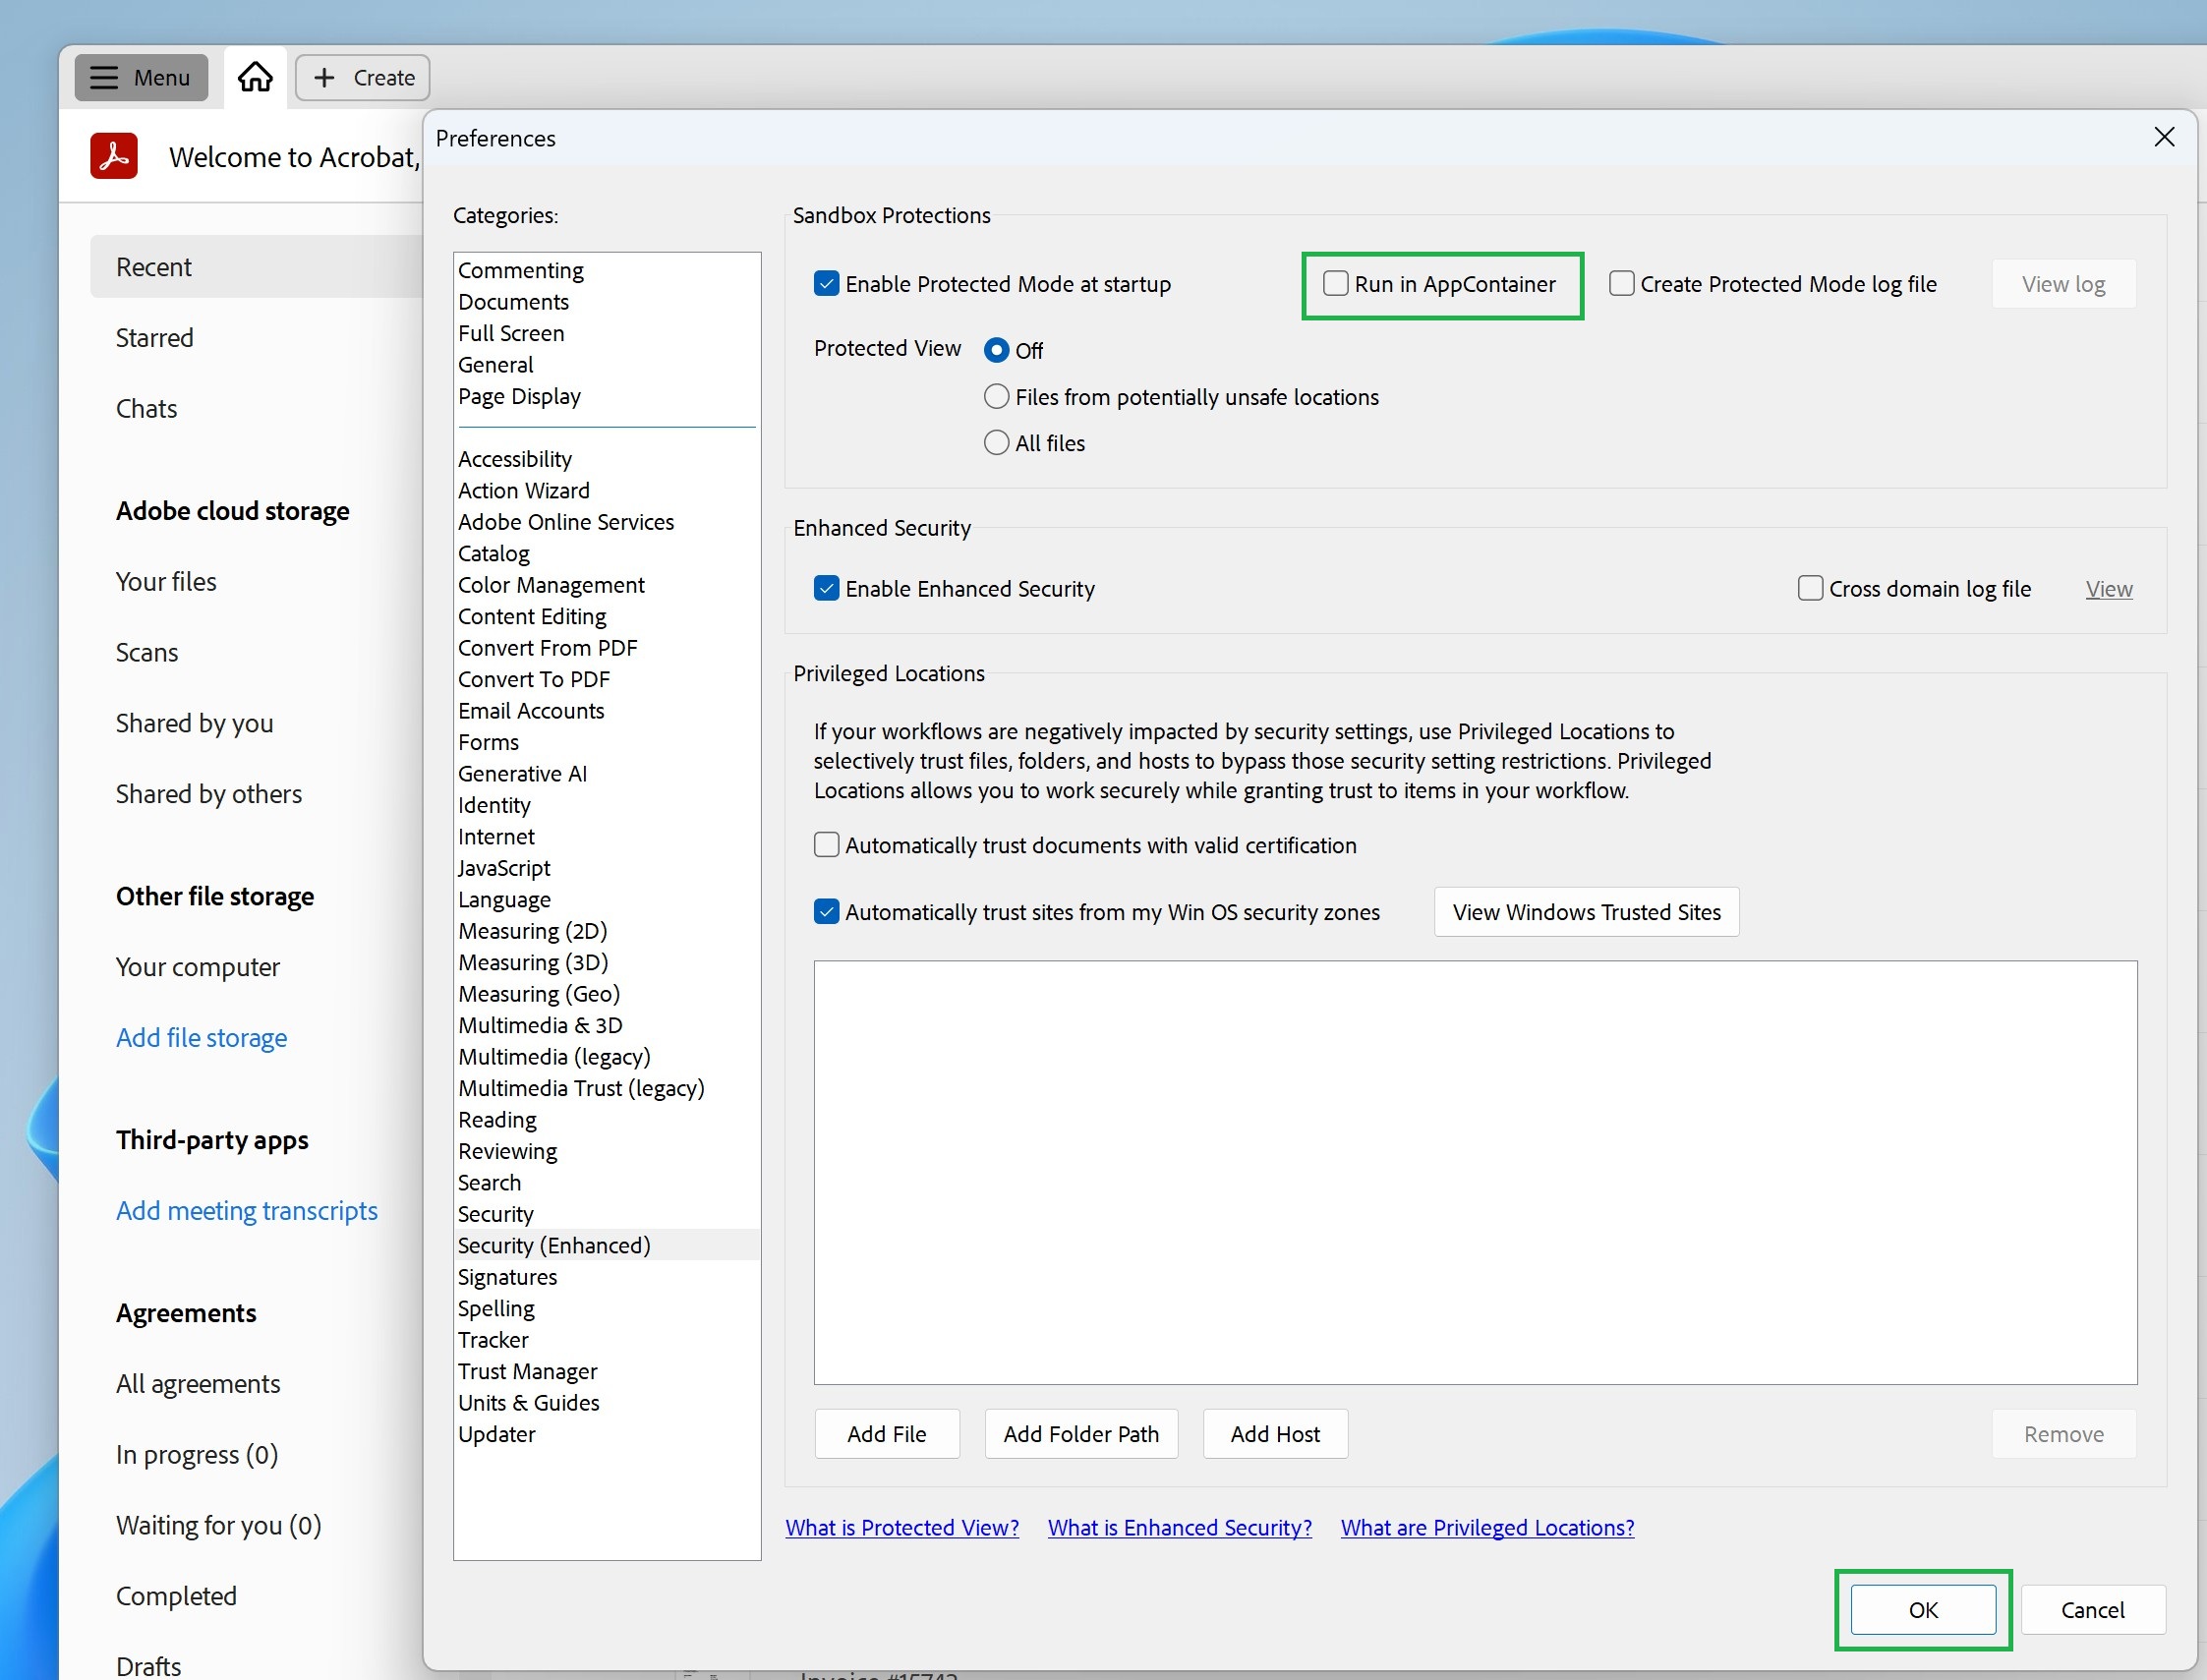Image resolution: width=2207 pixels, height=1680 pixels.
Task: Select Accessibility category
Action: point(607,459)
